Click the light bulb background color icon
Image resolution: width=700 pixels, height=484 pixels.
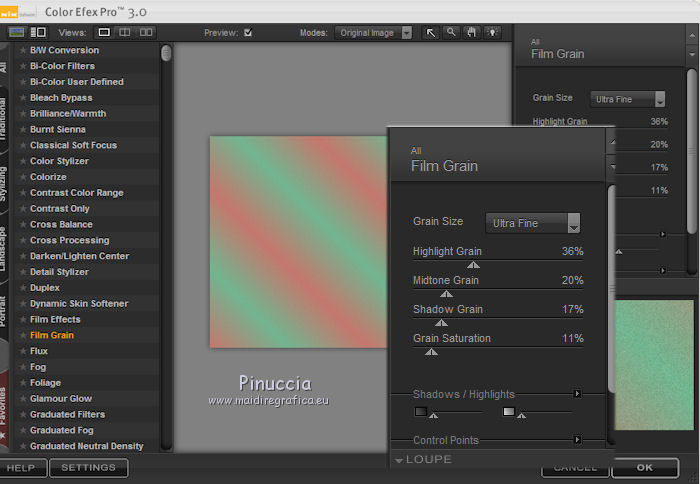(493, 33)
